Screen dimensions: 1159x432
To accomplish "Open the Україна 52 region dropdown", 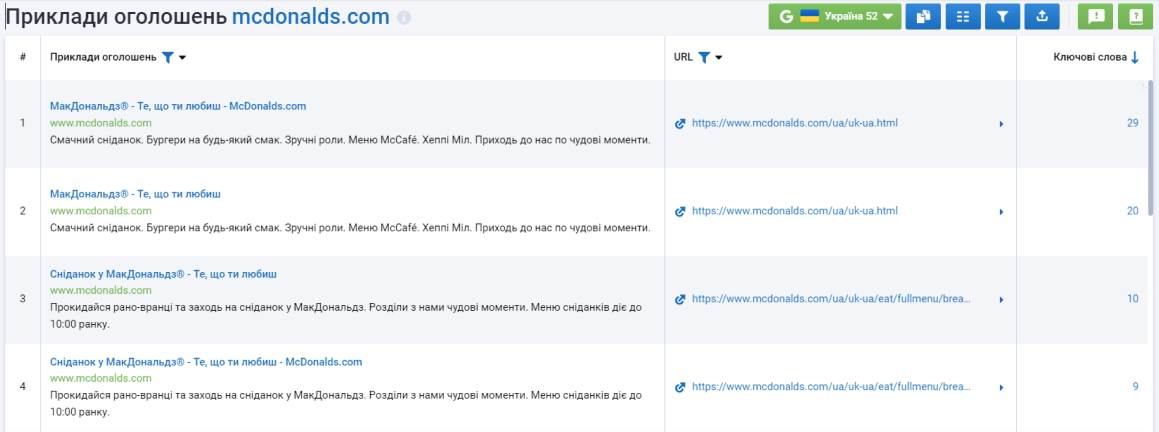I will (x=835, y=16).
